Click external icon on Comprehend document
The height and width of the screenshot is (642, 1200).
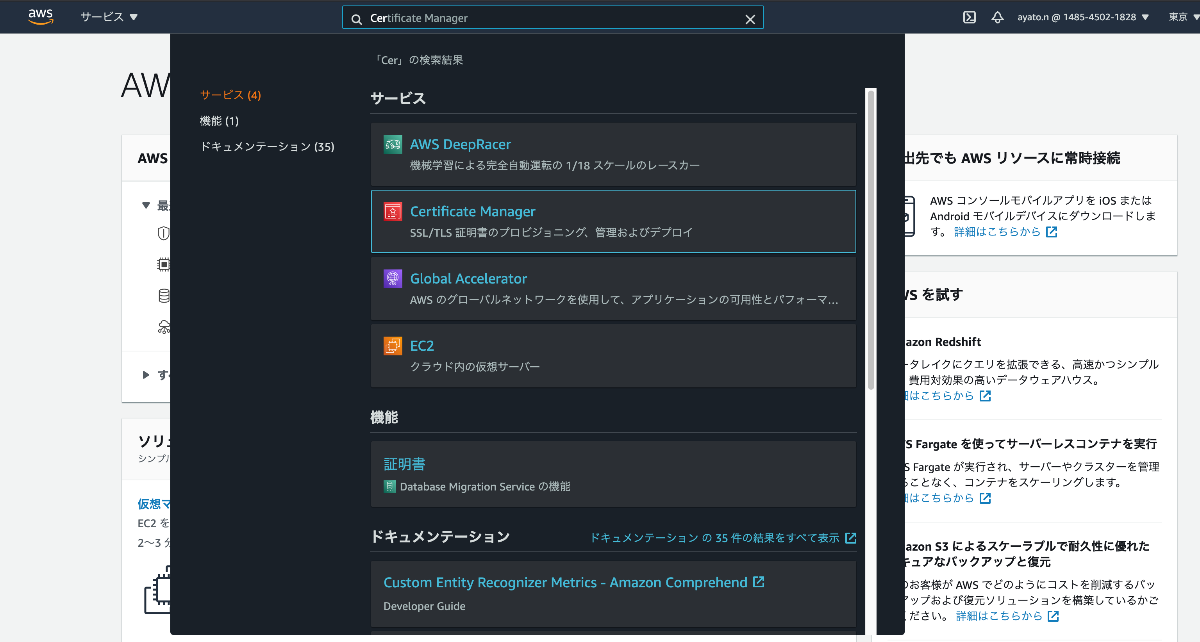pyautogui.click(x=758, y=582)
